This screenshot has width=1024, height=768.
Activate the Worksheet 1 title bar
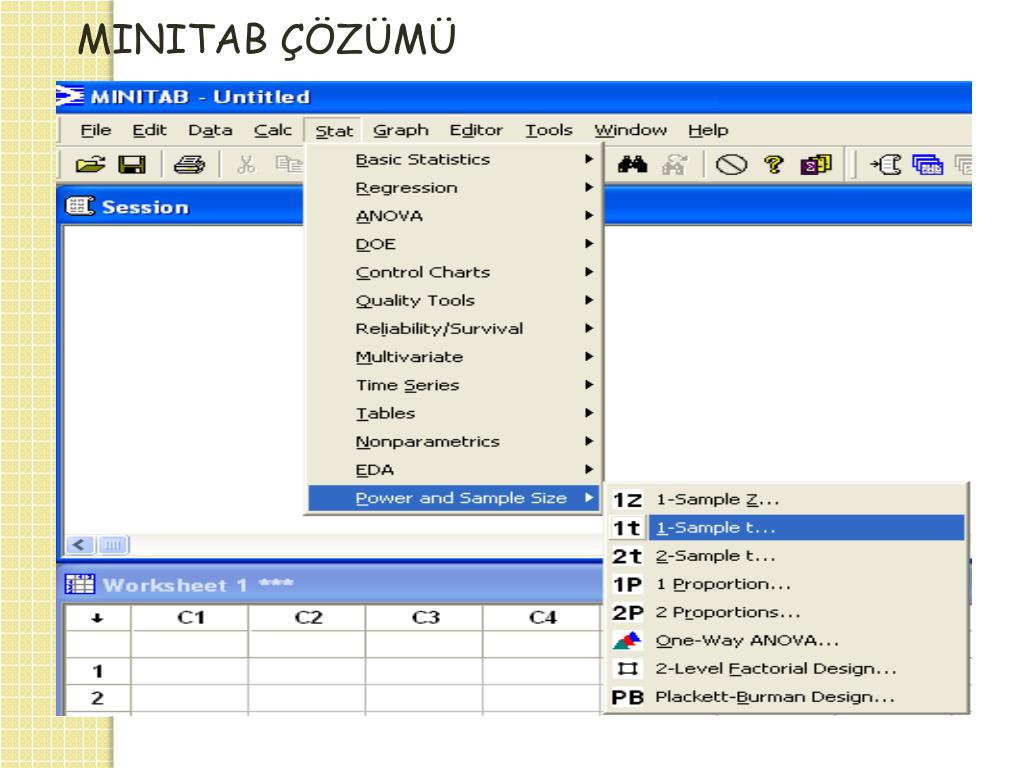pos(330,584)
